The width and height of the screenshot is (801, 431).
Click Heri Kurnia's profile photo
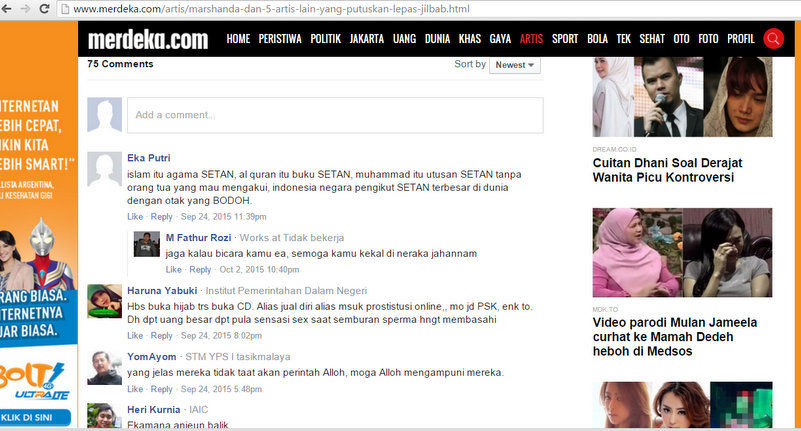tap(104, 416)
